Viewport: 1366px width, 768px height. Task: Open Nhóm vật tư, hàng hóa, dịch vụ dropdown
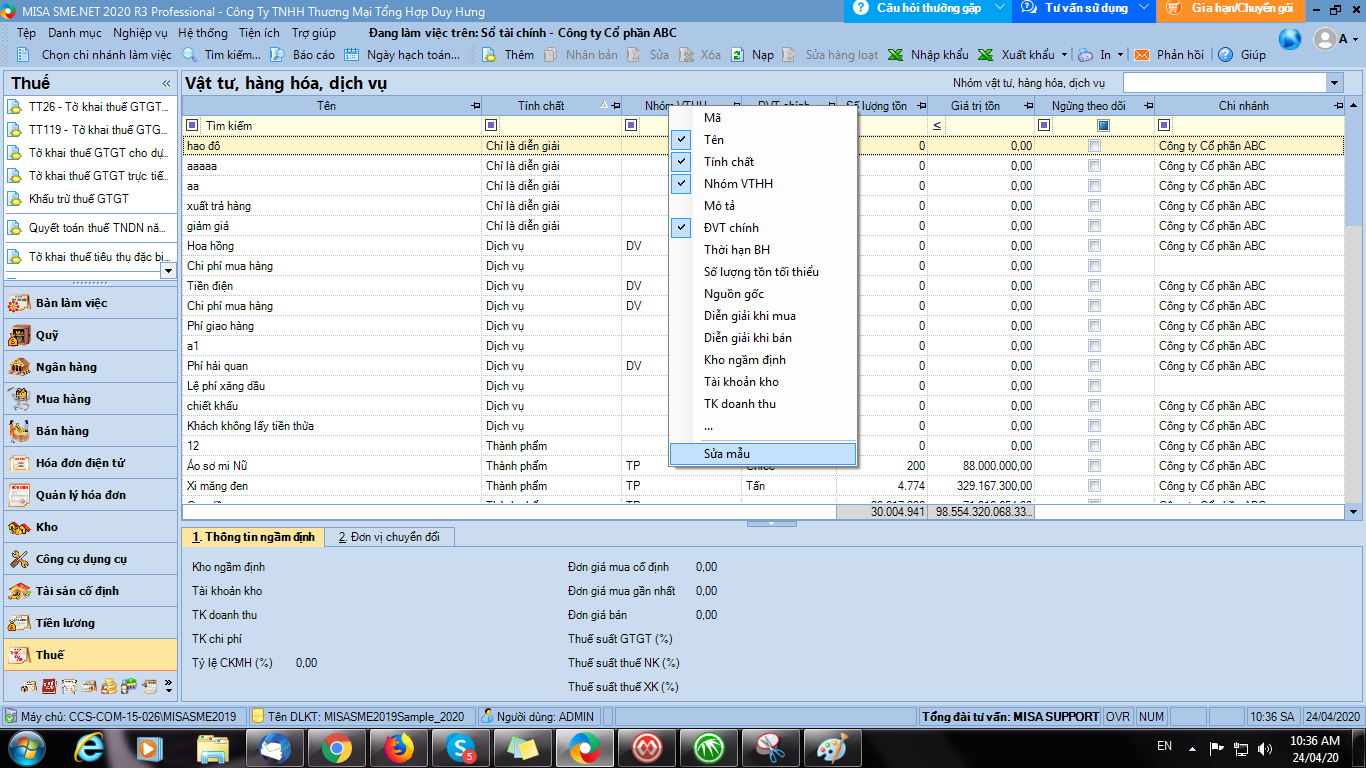1334,83
